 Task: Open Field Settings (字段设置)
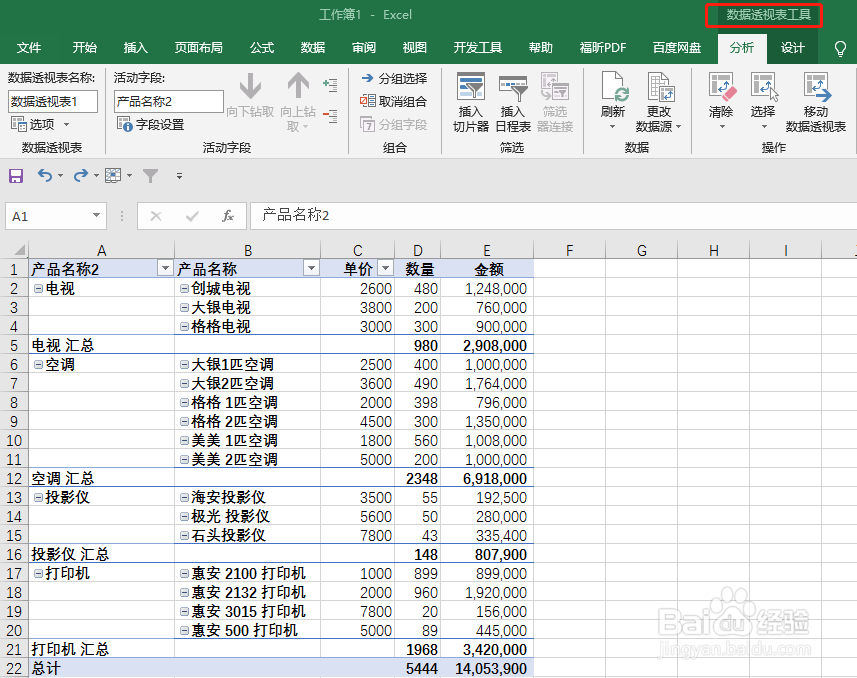[151, 125]
